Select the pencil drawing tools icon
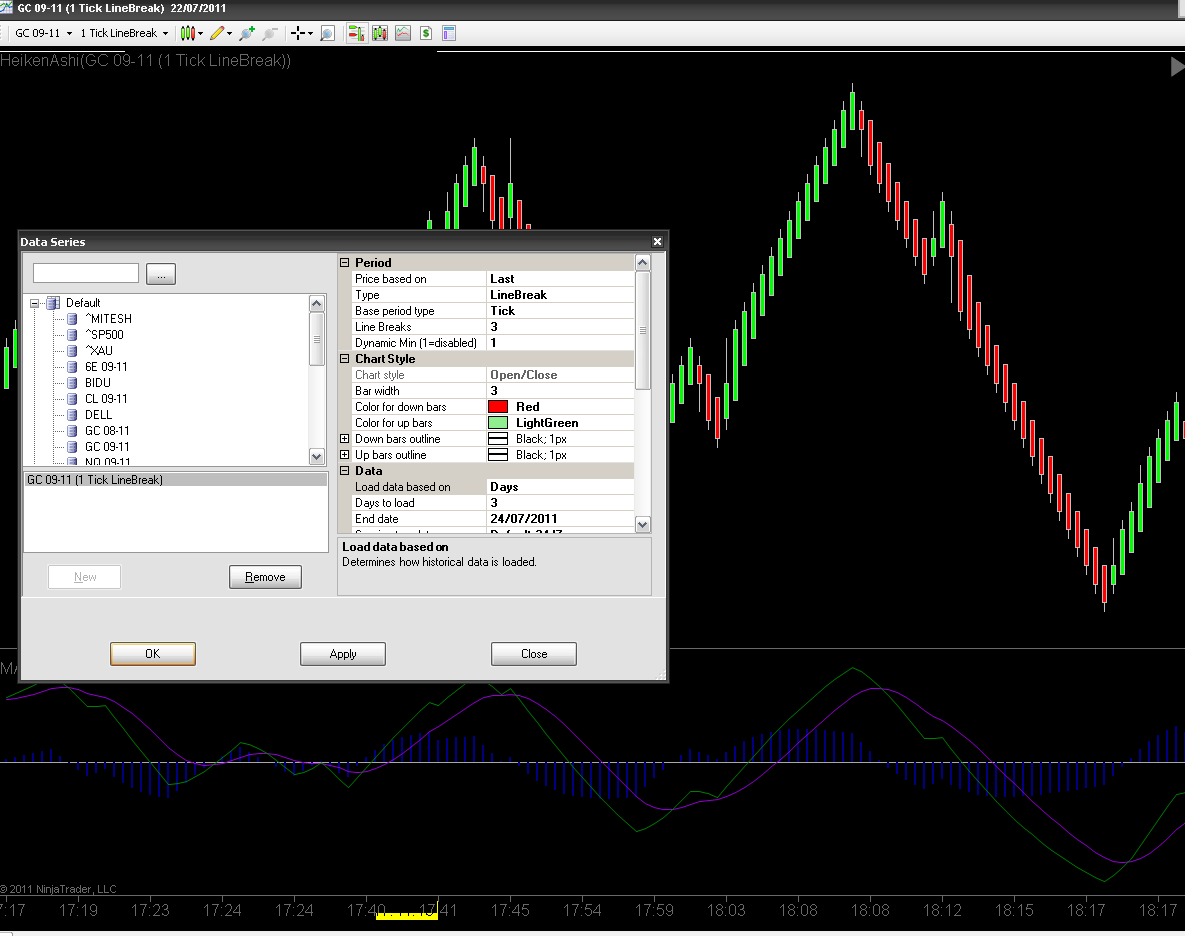1185x936 pixels. pyautogui.click(x=218, y=33)
